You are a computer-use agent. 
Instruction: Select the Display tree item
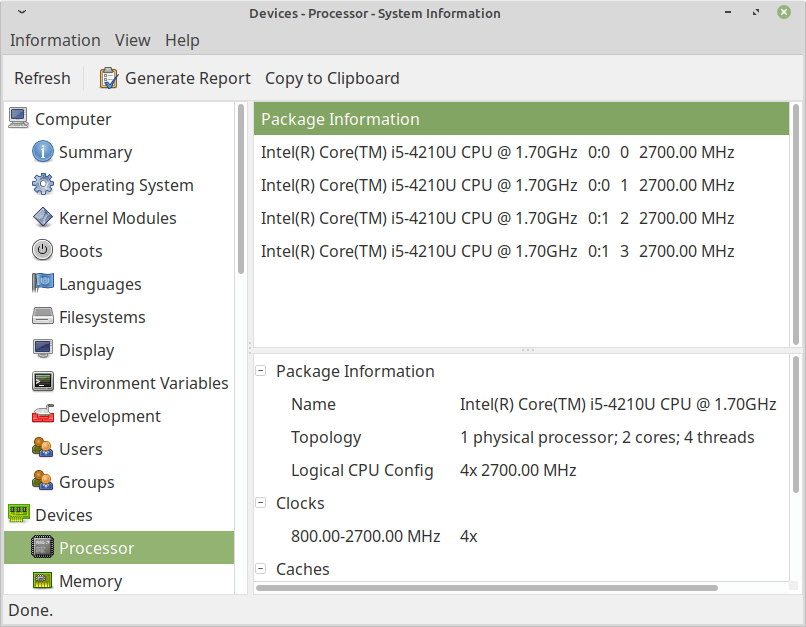point(86,350)
